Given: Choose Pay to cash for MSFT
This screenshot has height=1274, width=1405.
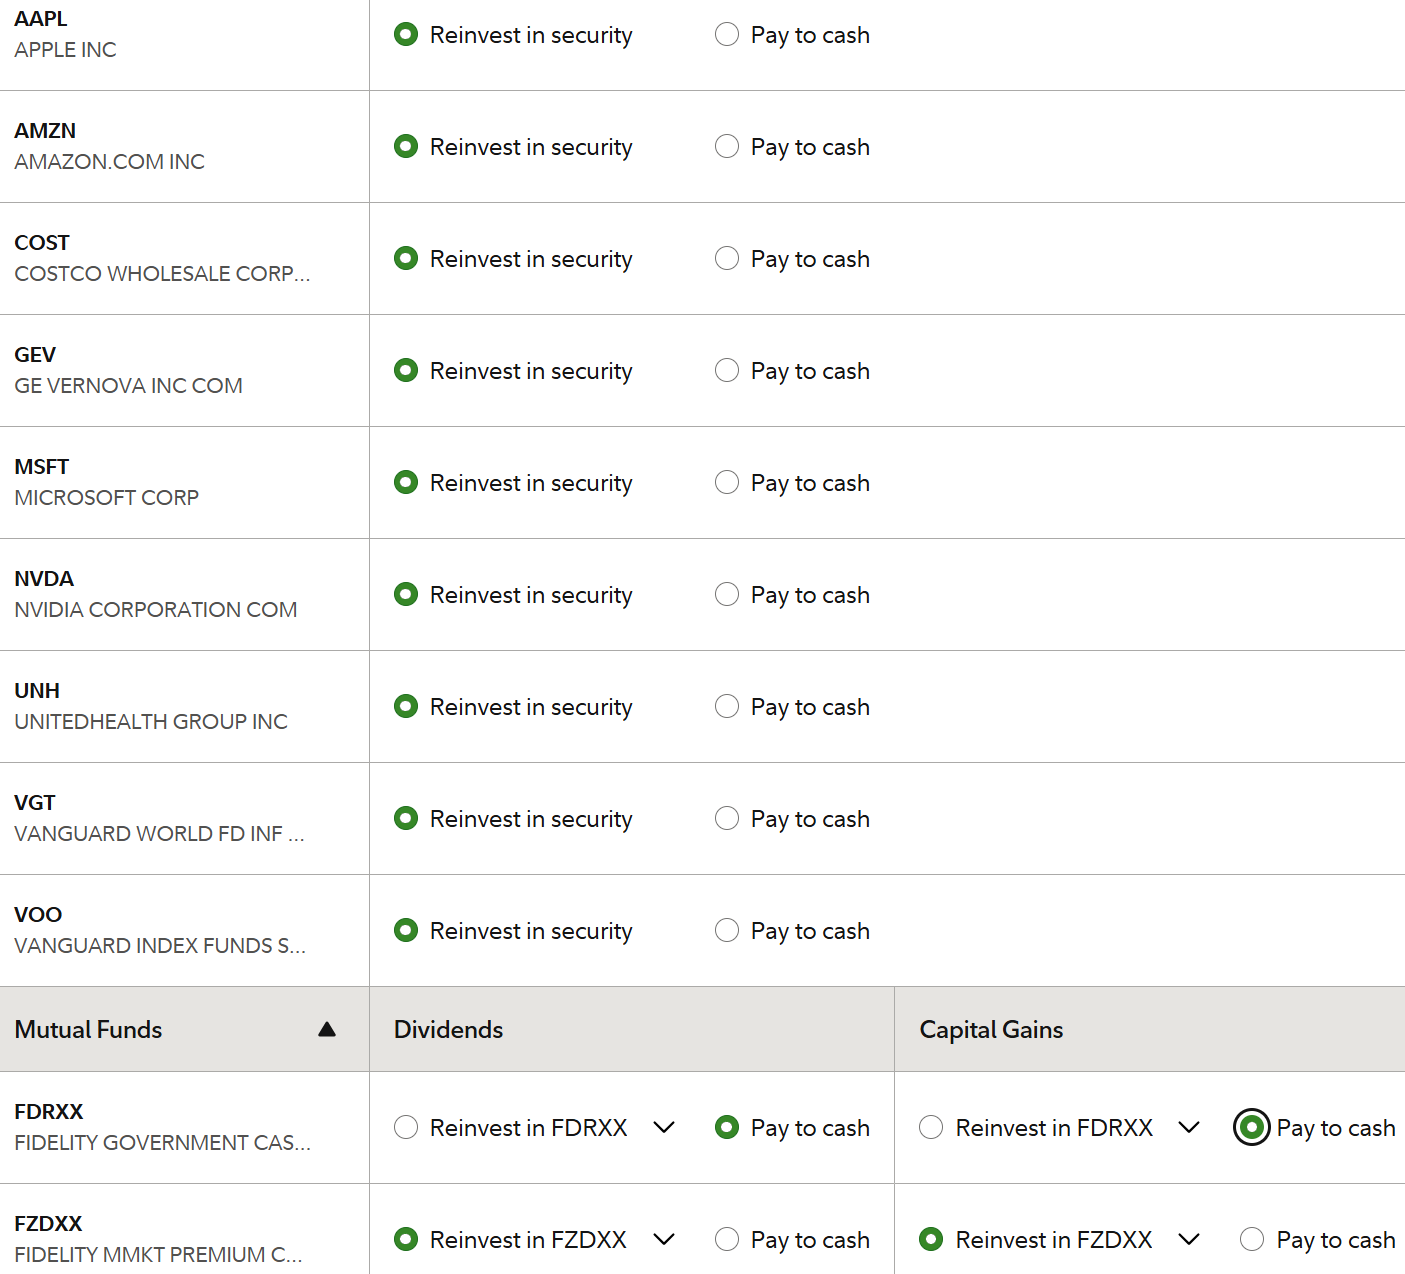Looking at the screenshot, I should pyautogui.click(x=727, y=483).
